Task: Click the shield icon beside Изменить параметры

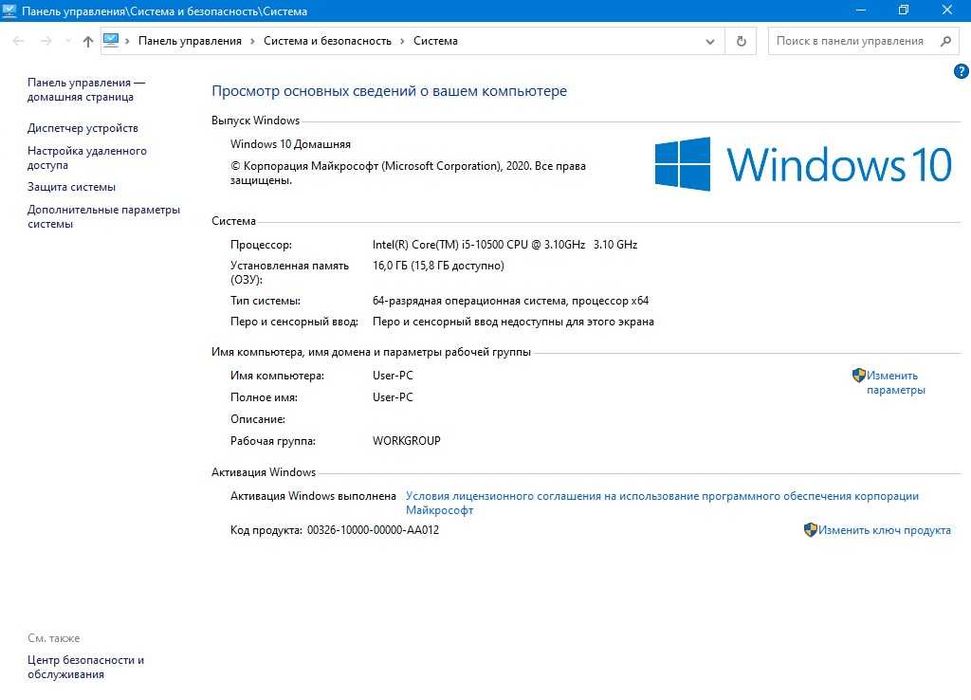Action: [858, 375]
